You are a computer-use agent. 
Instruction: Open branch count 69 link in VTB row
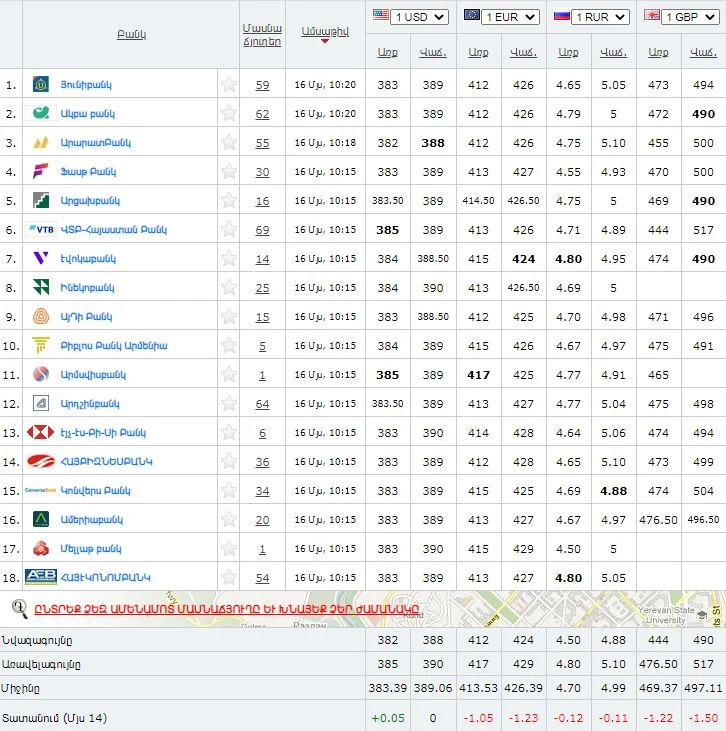pyautogui.click(x=262, y=230)
